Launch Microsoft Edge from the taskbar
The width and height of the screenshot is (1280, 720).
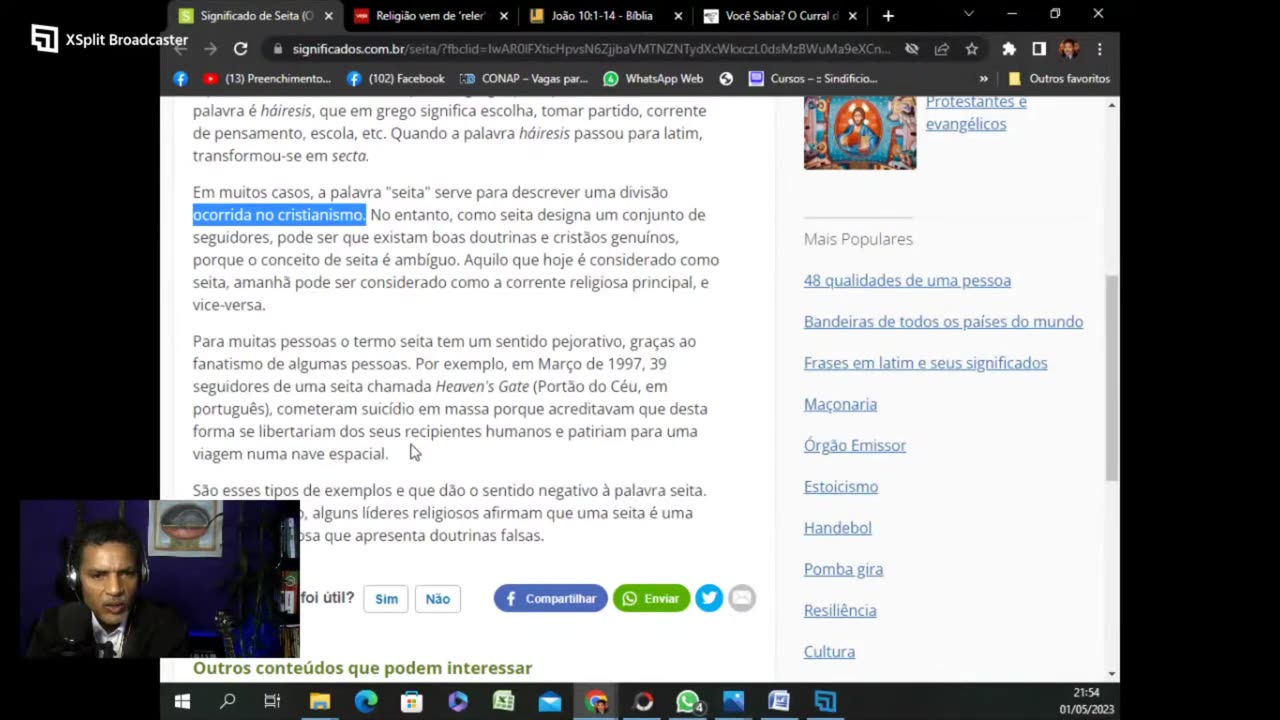click(366, 701)
